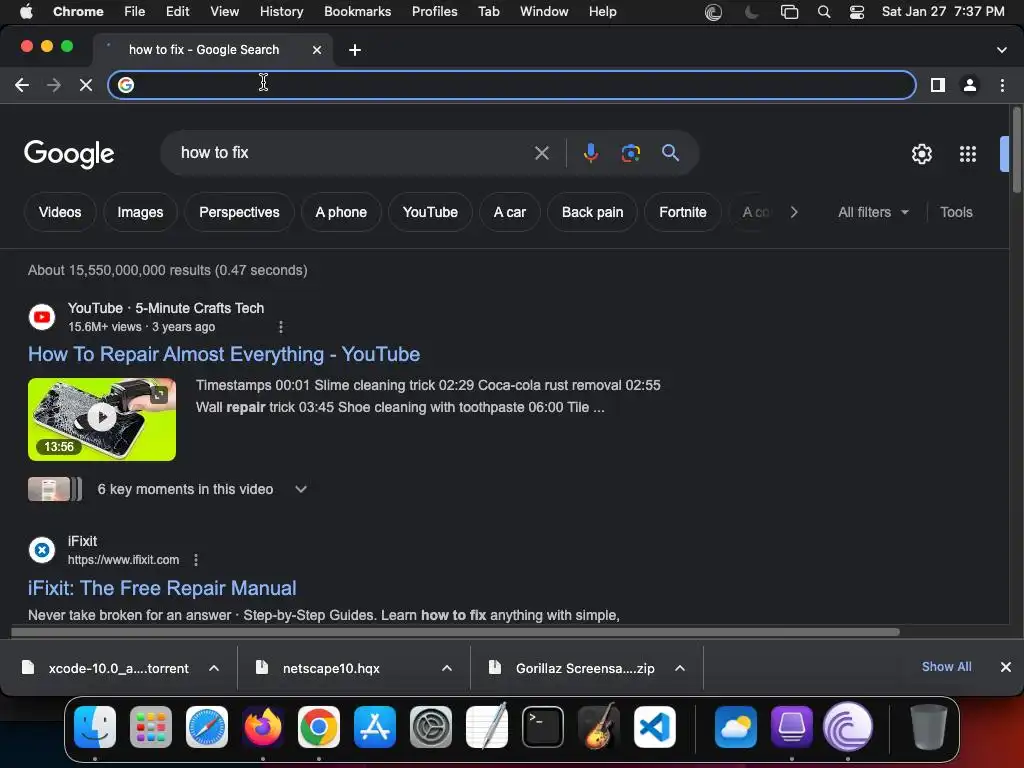Open Gorillaz zip download options
The height and width of the screenshot is (768, 1024).
[680, 668]
